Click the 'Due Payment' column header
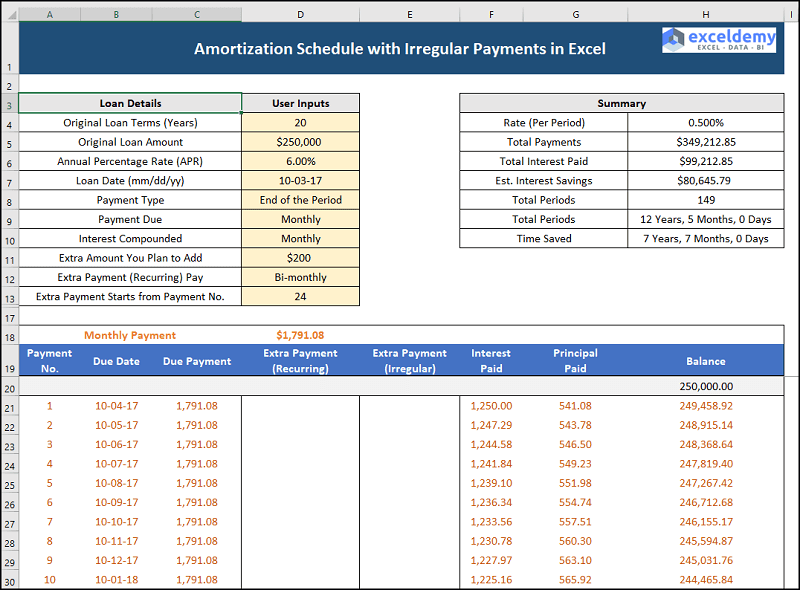The image size is (800, 590). (197, 361)
